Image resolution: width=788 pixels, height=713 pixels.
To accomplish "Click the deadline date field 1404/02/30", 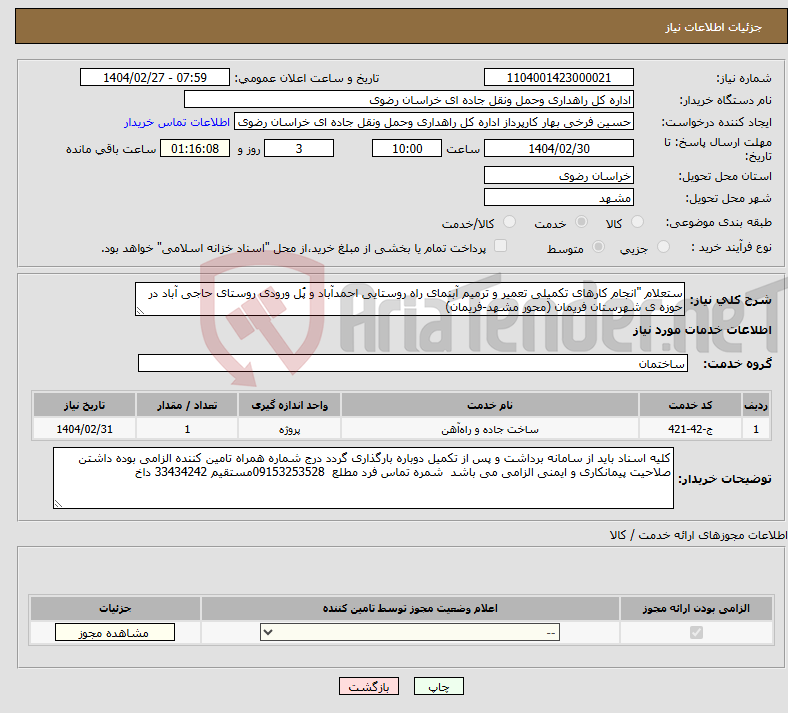I will click(558, 148).
